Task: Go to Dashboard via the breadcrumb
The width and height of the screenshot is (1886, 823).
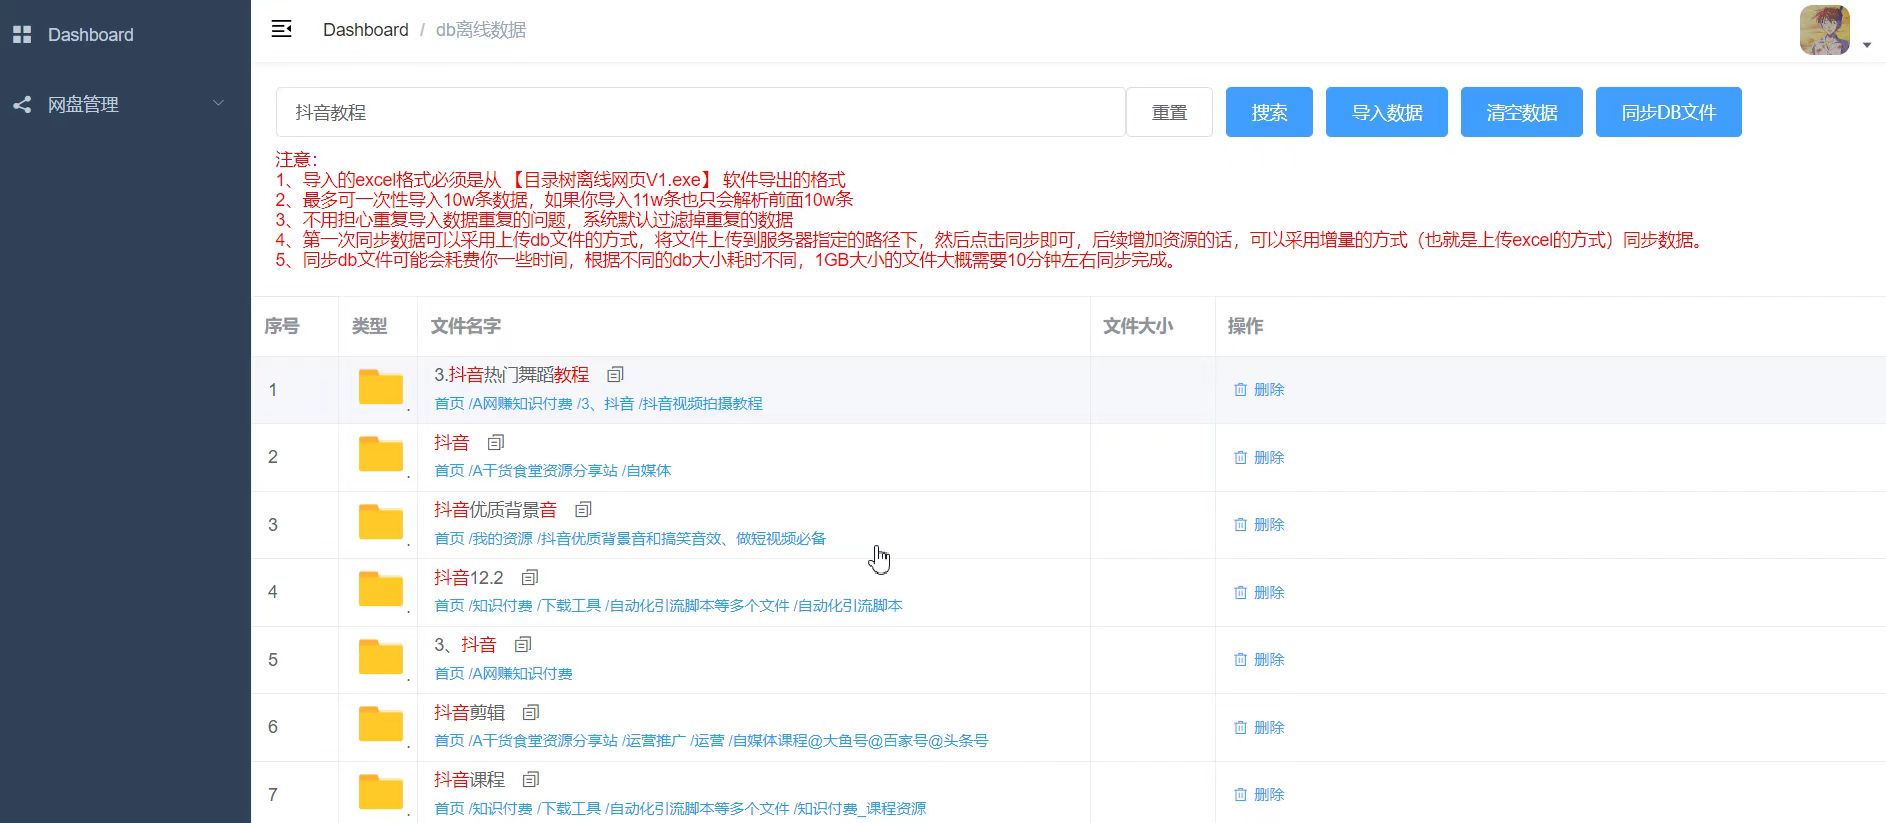Action: (366, 30)
